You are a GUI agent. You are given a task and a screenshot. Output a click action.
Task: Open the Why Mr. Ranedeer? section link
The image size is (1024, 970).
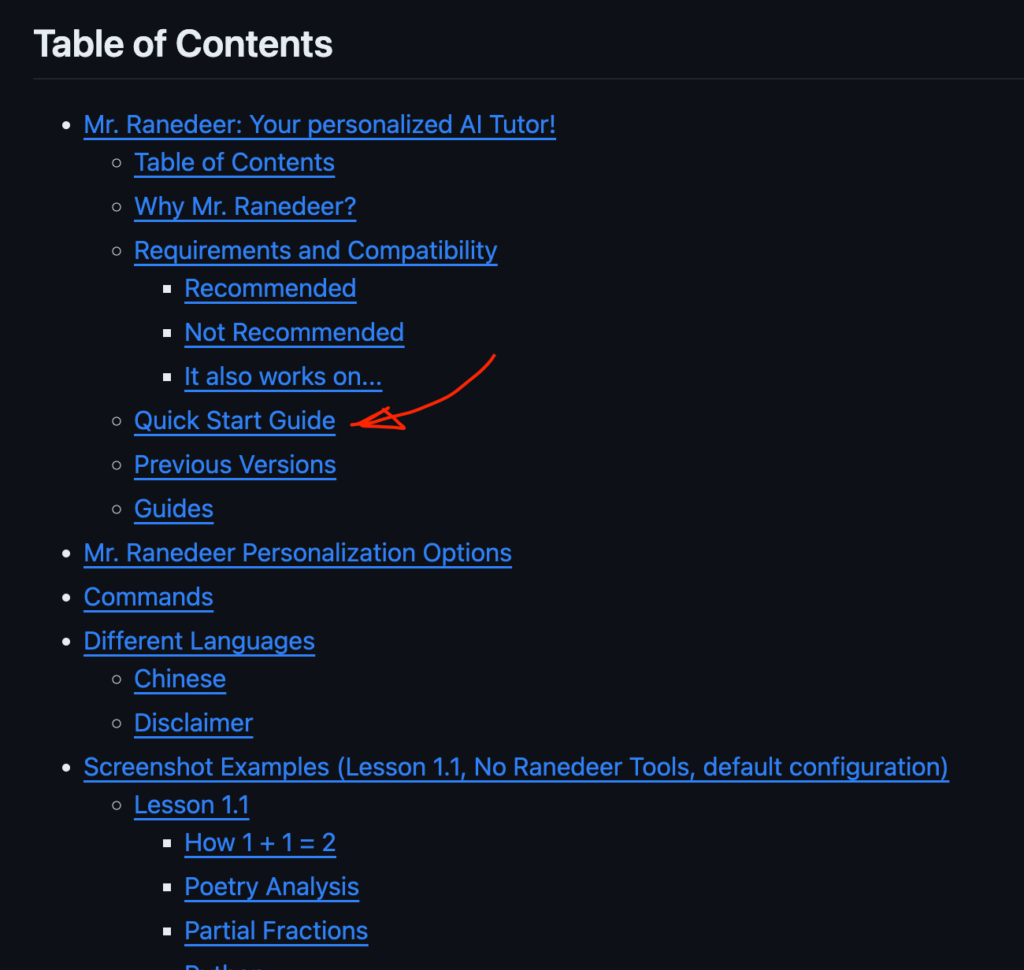pyautogui.click(x=245, y=206)
